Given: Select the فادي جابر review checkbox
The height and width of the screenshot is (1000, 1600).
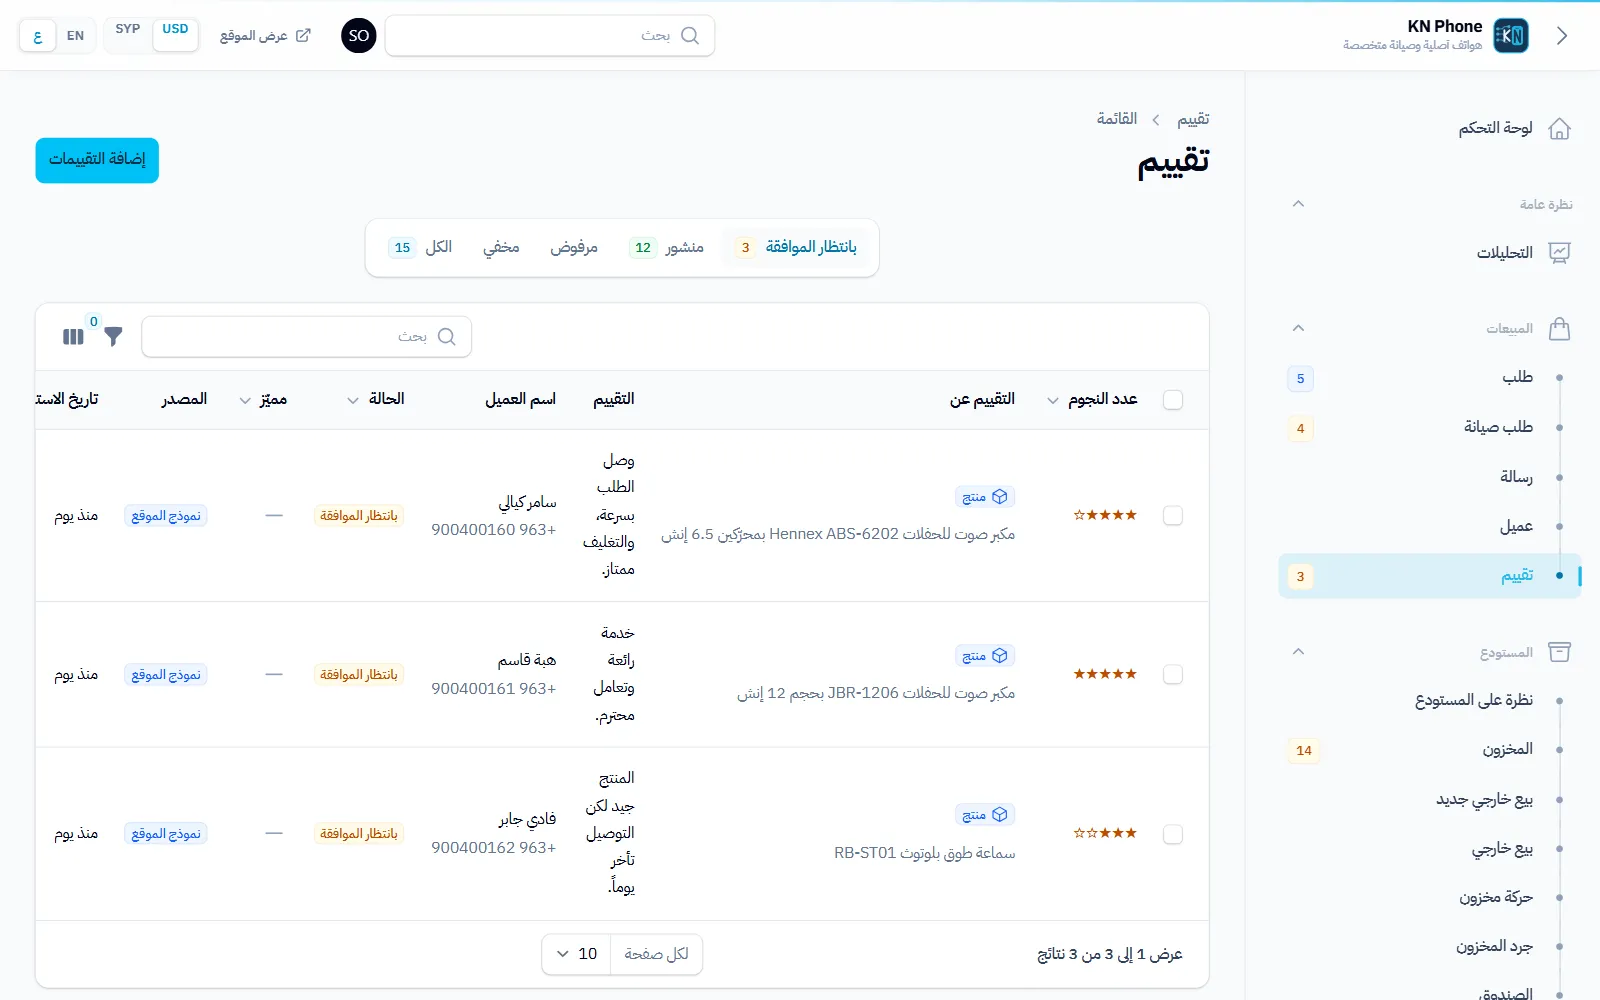Looking at the screenshot, I should coord(1173,834).
